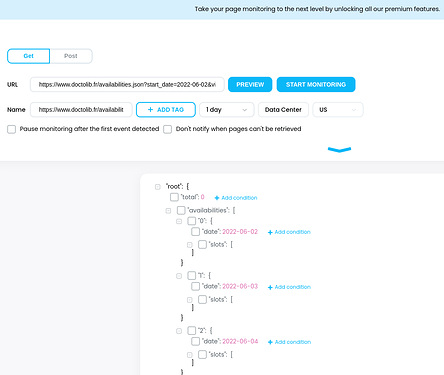Click the Name input field
444x375 pixels.
[81, 110]
